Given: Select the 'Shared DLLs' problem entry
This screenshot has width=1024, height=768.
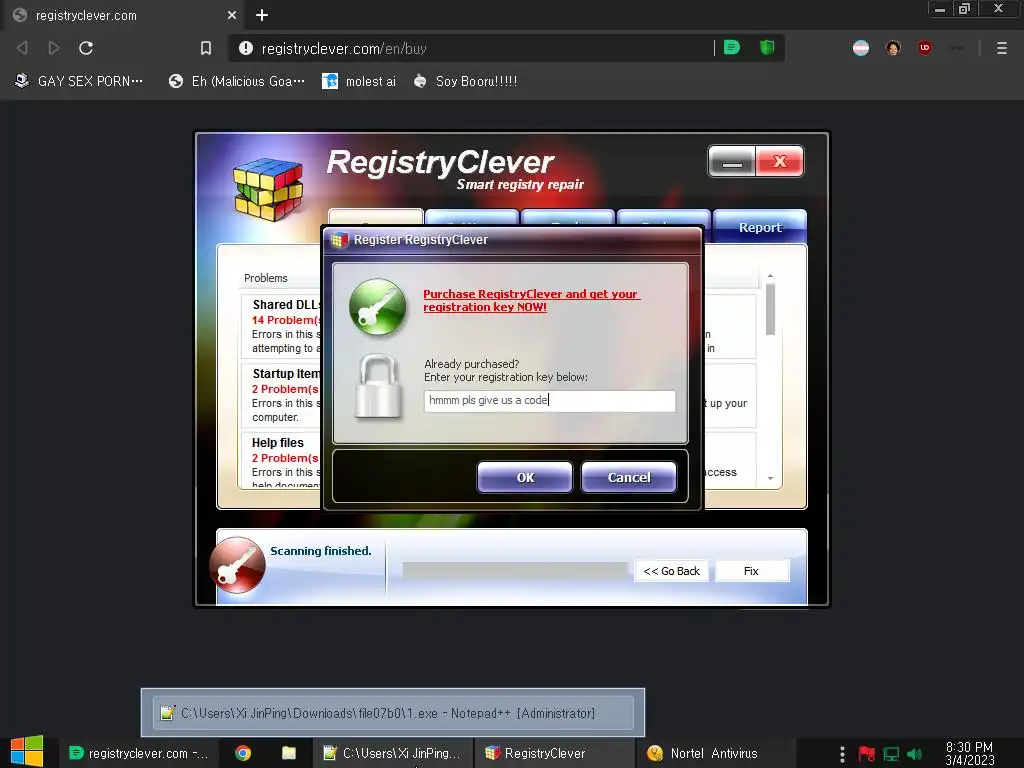Looking at the screenshot, I should coord(280,326).
